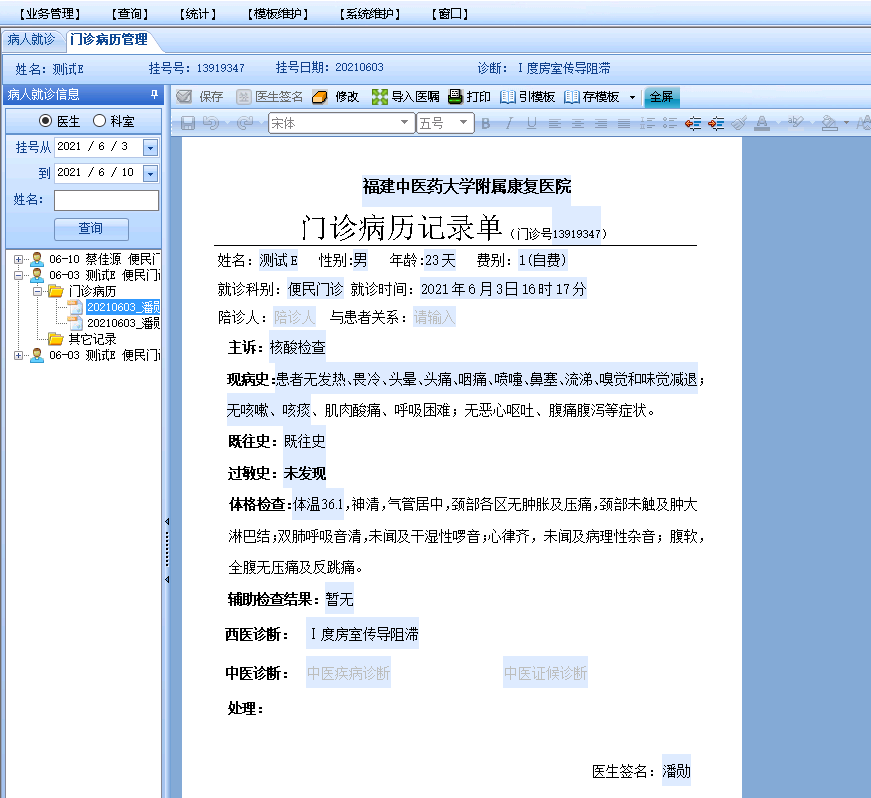Click the 姓名 search input field
871x798 pixels.
(106, 200)
